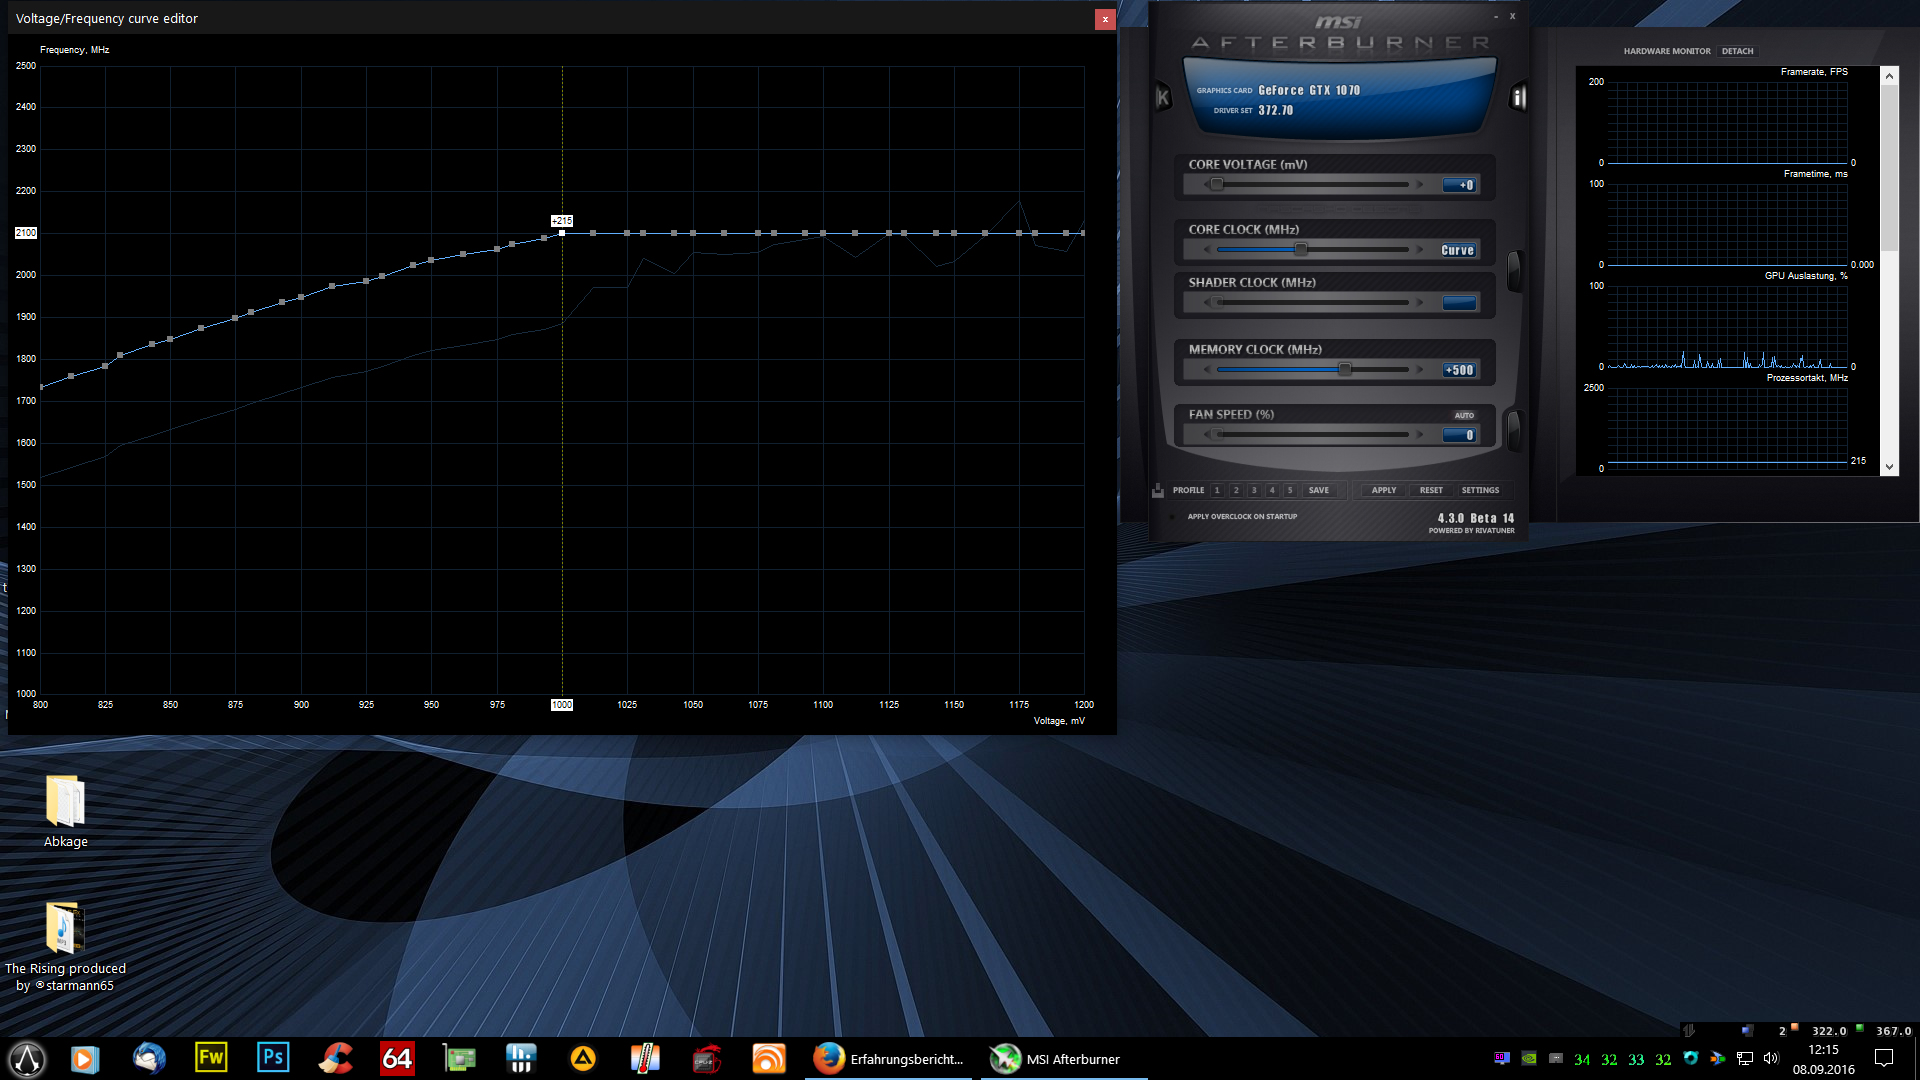Click the Memory Clock right increment arrow

coord(1420,370)
